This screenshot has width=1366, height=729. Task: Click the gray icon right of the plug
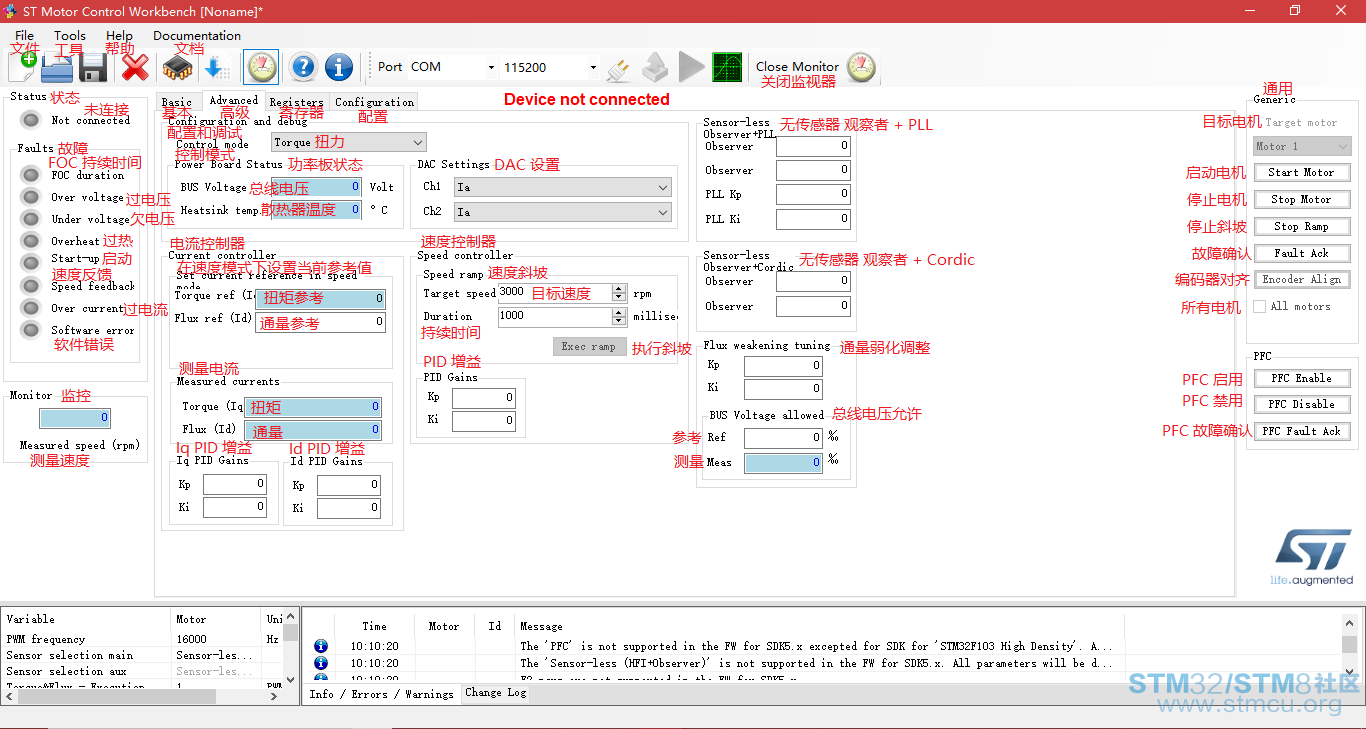click(x=655, y=67)
